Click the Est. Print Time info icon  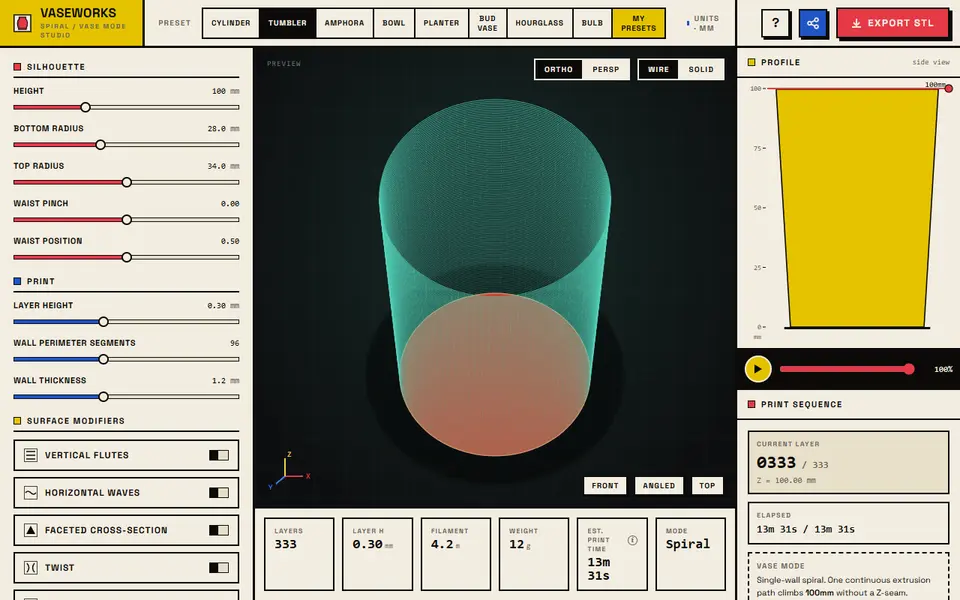632,540
